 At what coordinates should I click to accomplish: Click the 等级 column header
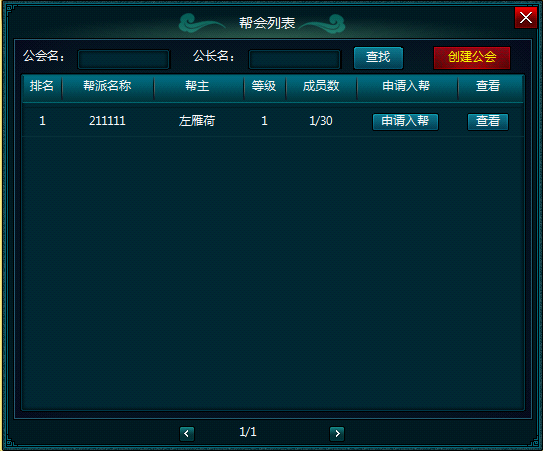264,86
